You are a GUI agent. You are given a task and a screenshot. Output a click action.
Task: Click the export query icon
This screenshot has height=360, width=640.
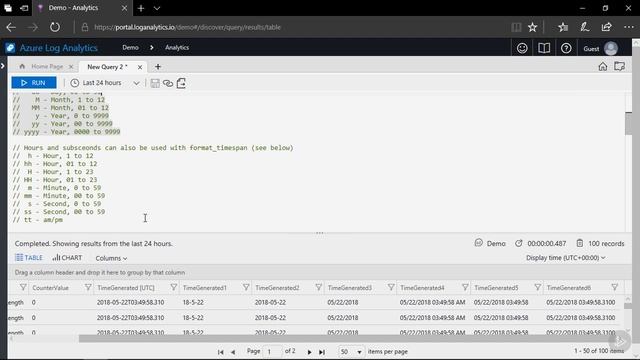coord(181,83)
